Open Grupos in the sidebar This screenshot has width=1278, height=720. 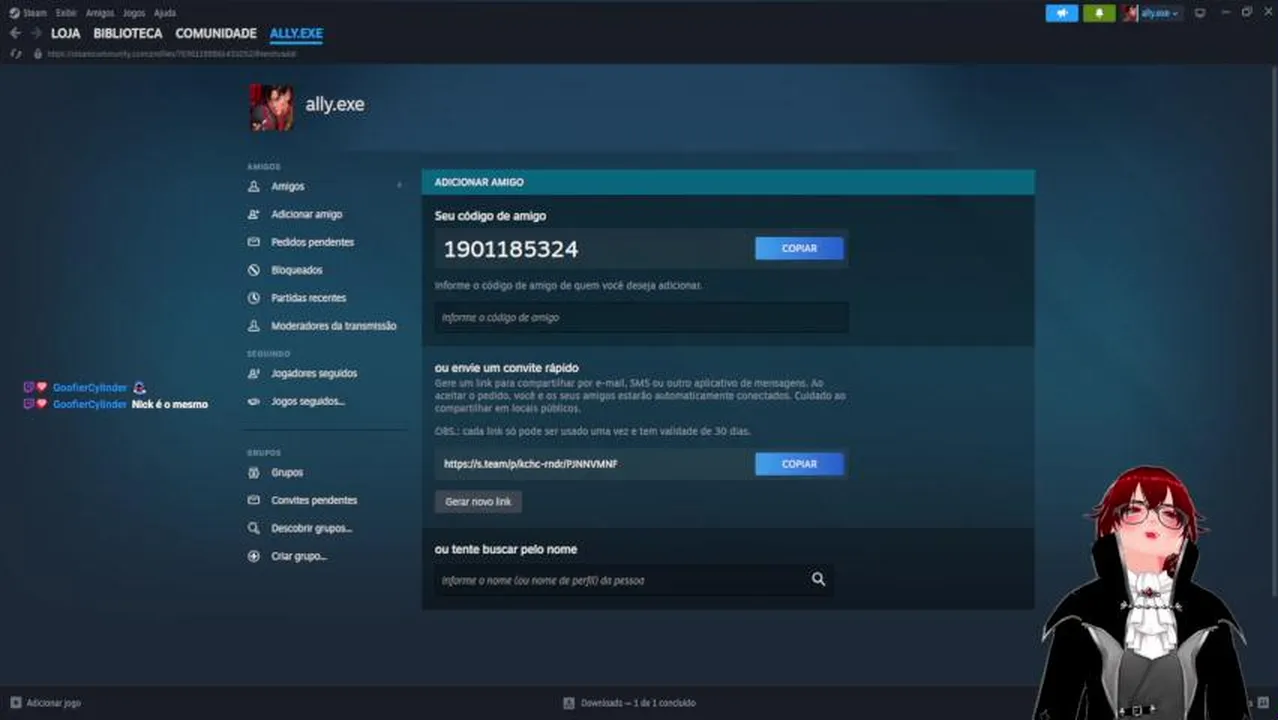click(287, 472)
